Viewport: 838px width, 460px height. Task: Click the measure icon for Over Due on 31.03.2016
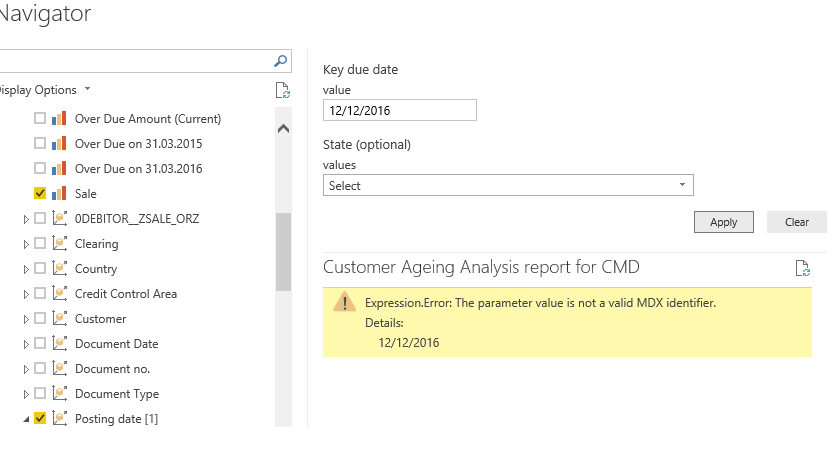pyautogui.click(x=59, y=168)
